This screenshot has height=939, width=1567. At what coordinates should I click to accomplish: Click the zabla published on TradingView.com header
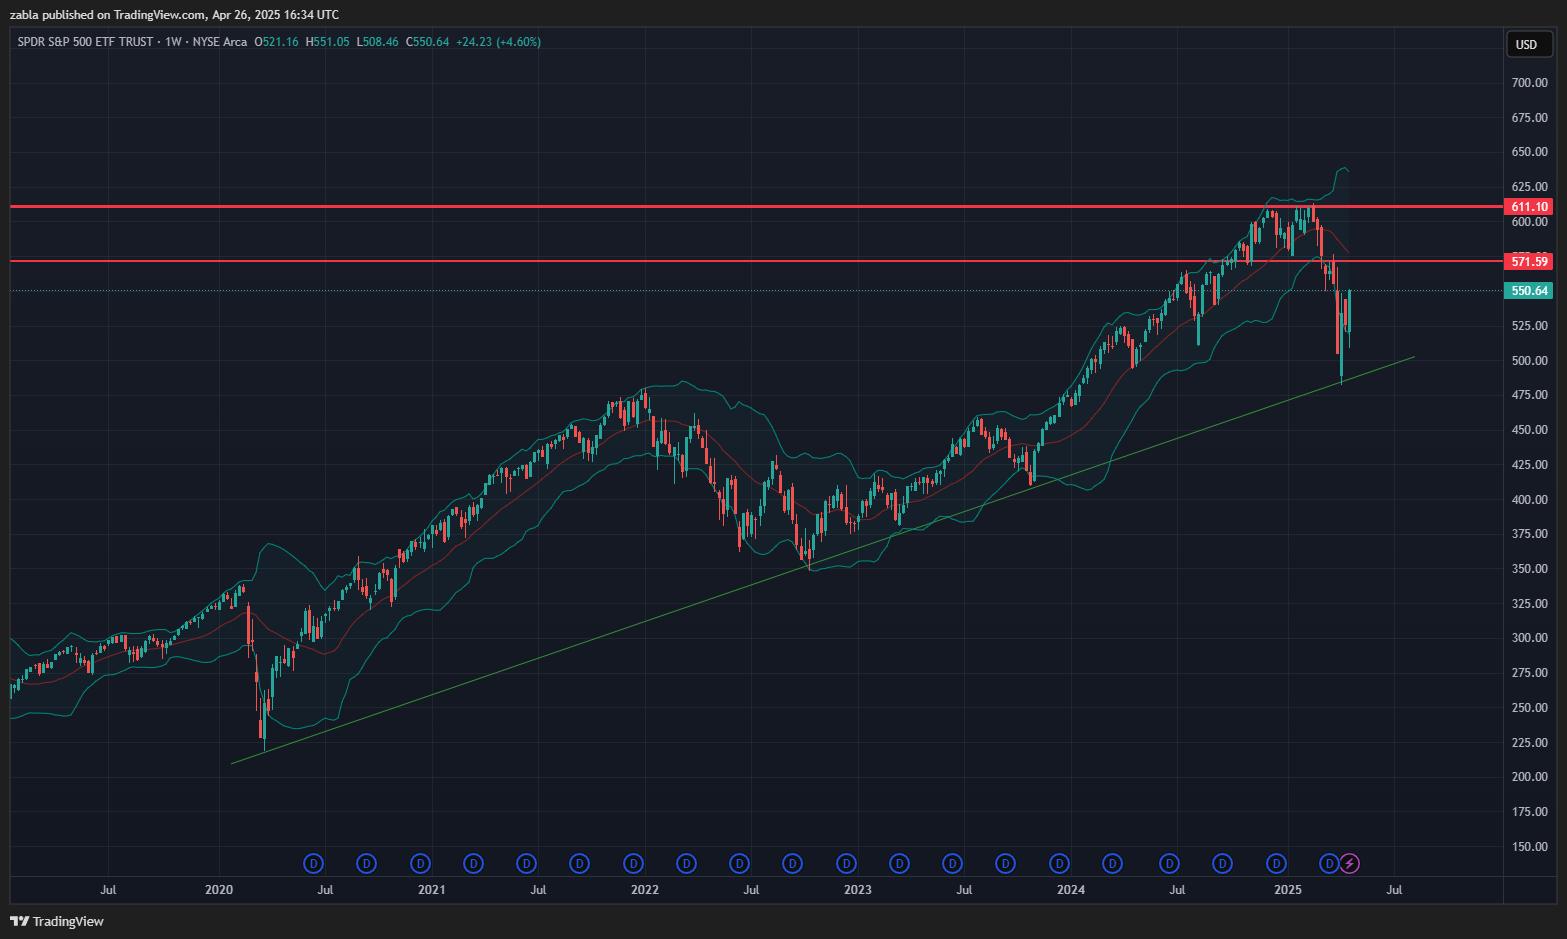(174, 15)
